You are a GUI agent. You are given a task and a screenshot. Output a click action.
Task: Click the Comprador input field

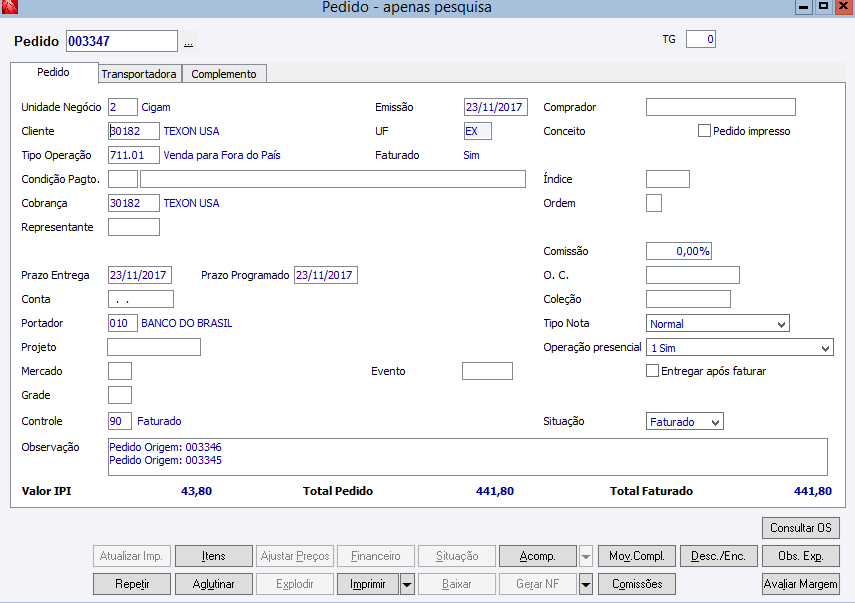721,107
